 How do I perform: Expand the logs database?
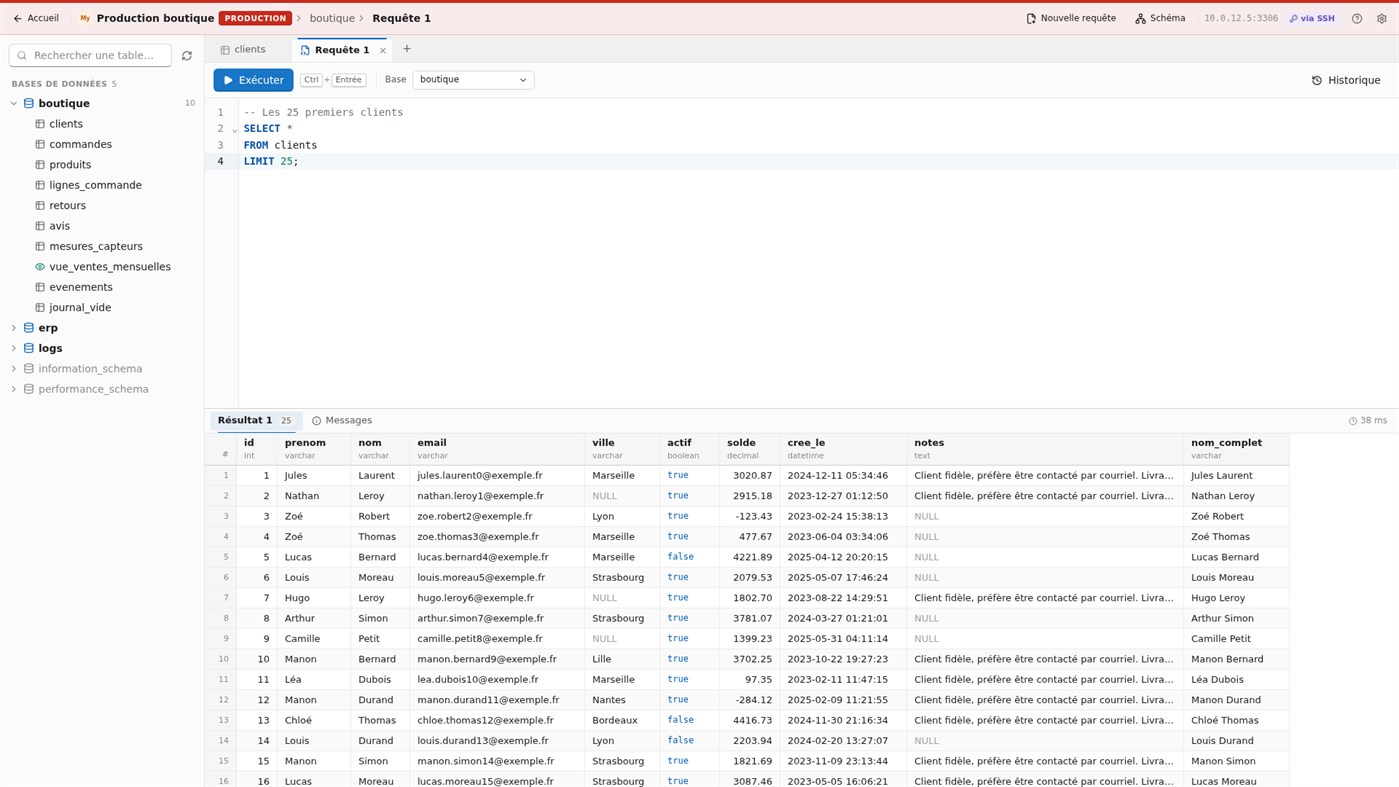point(14,349)
